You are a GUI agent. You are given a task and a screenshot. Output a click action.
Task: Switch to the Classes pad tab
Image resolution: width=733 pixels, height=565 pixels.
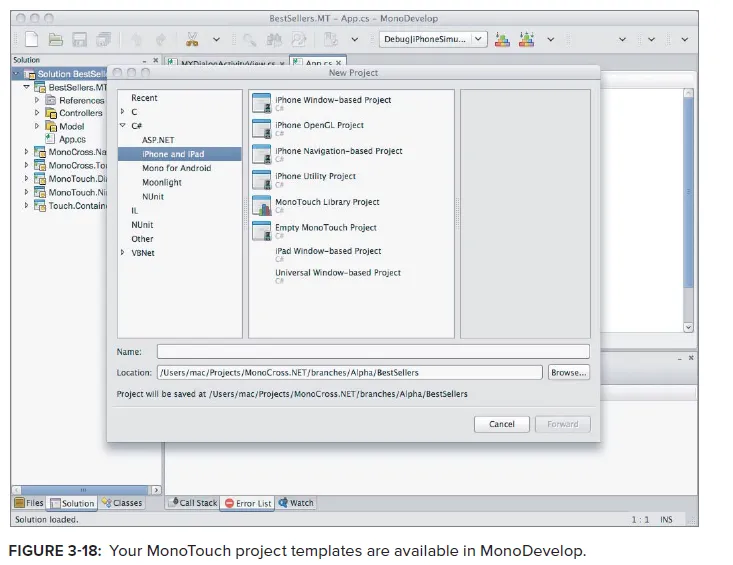tap(122, 503)
